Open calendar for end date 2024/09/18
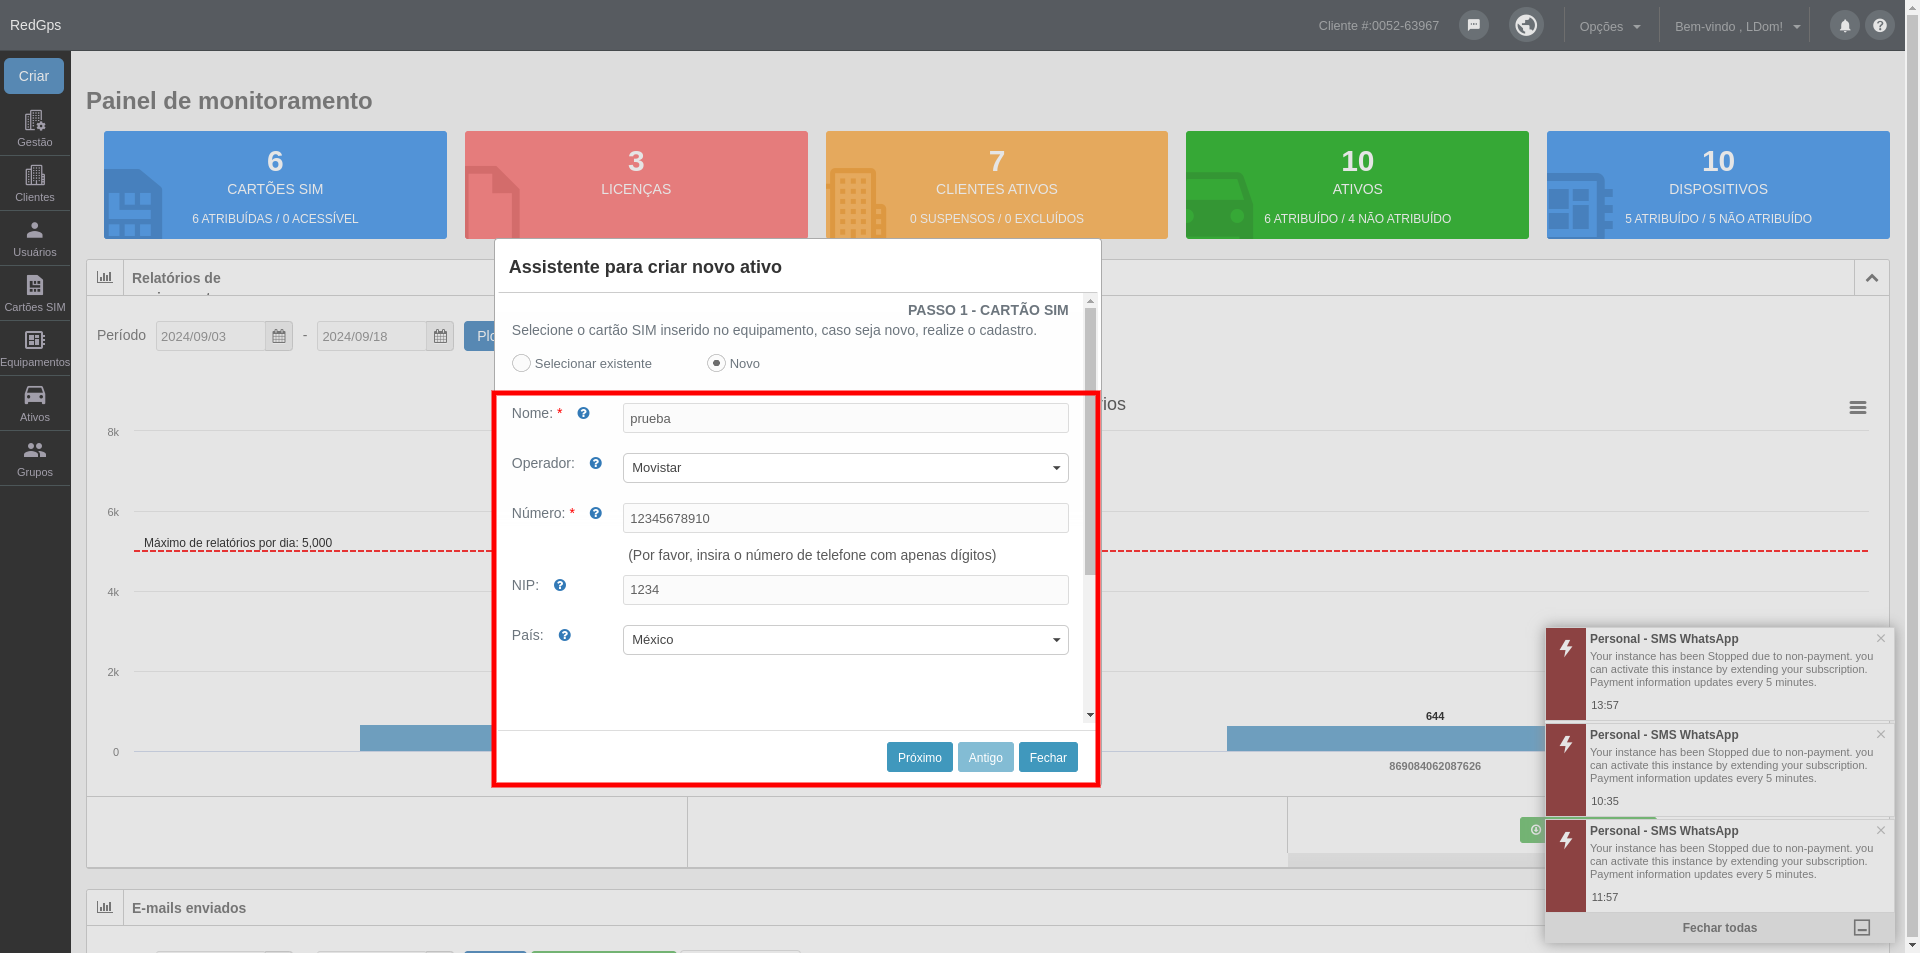 click(x=440, y=336)
